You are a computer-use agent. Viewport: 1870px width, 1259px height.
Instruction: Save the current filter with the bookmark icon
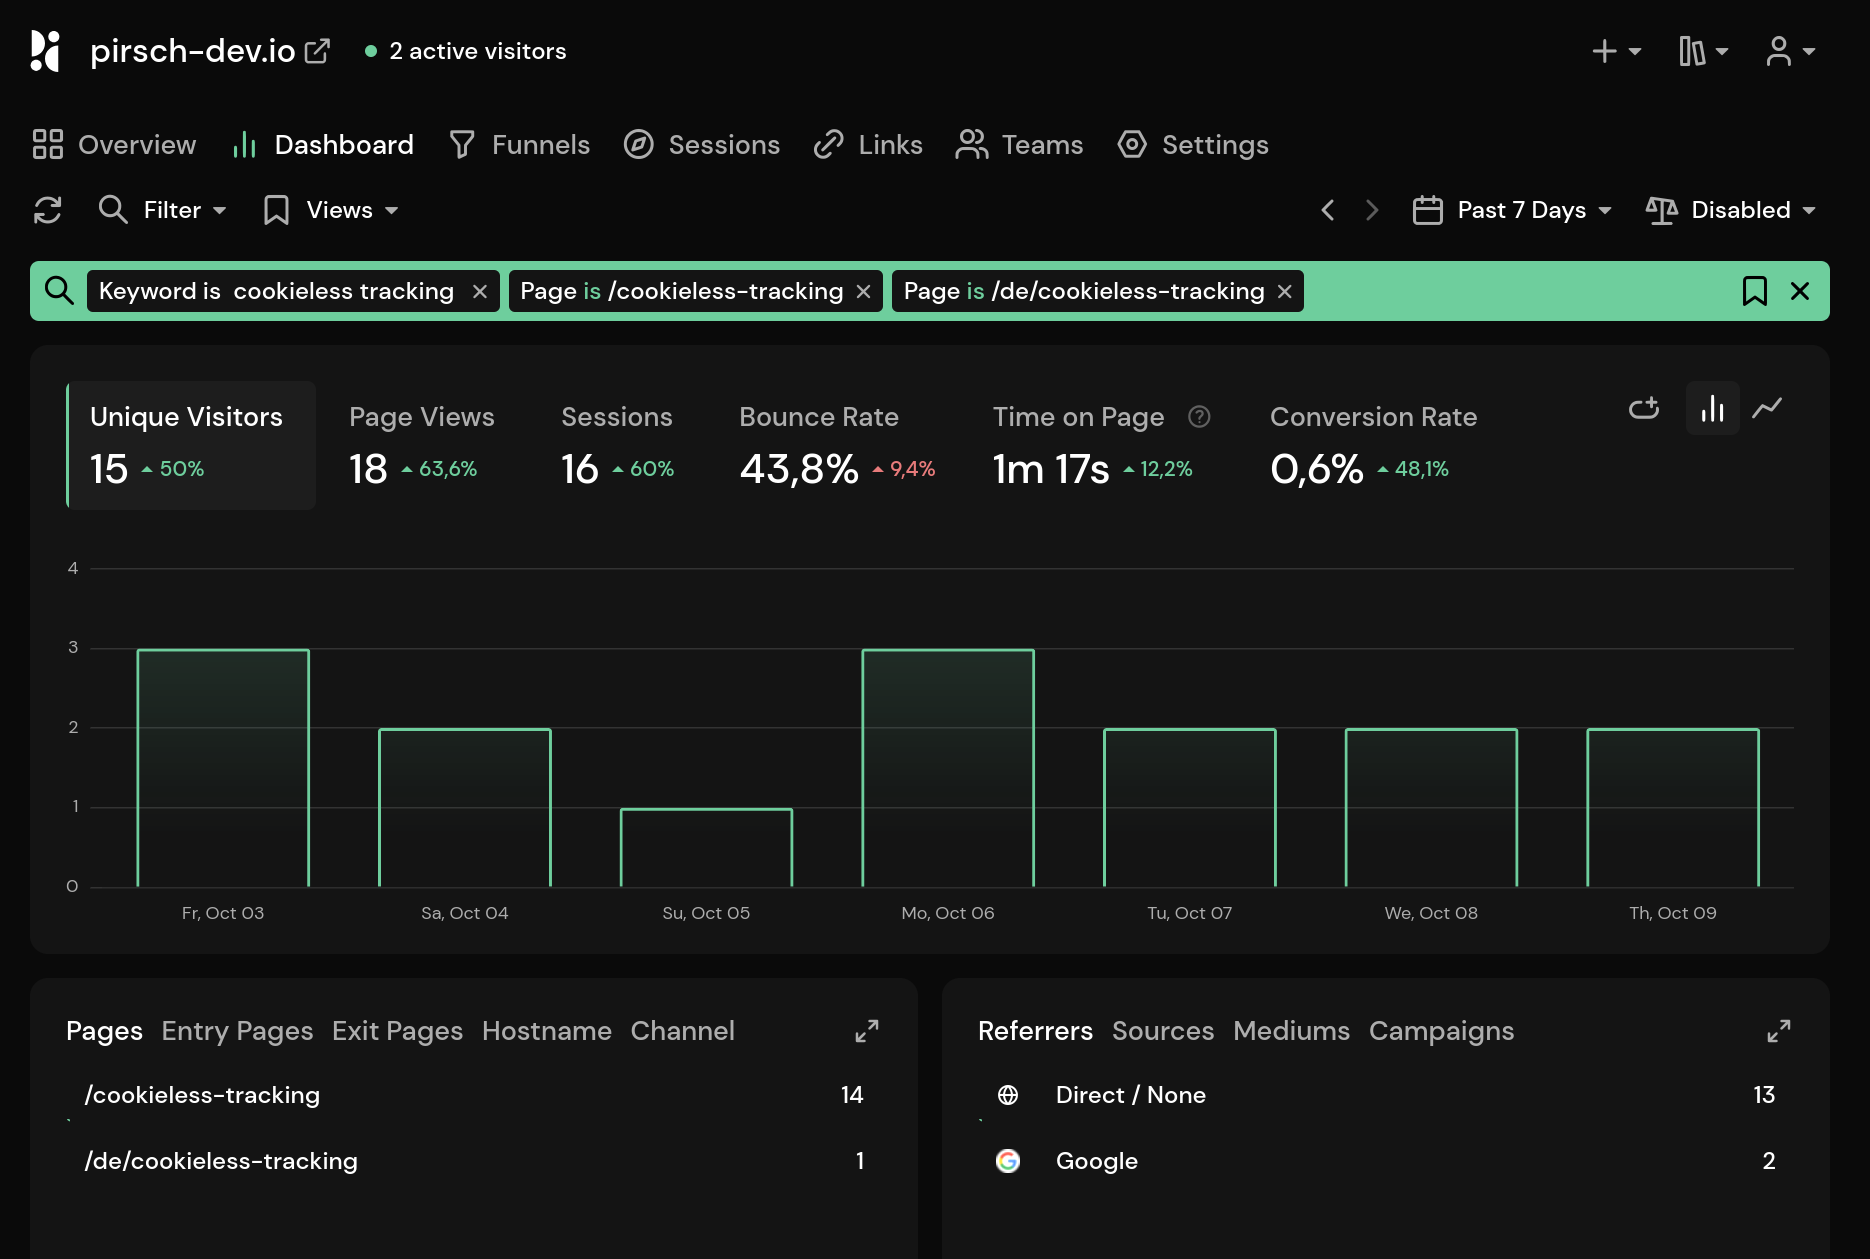pyautogui.click(x=1754, y=291)
